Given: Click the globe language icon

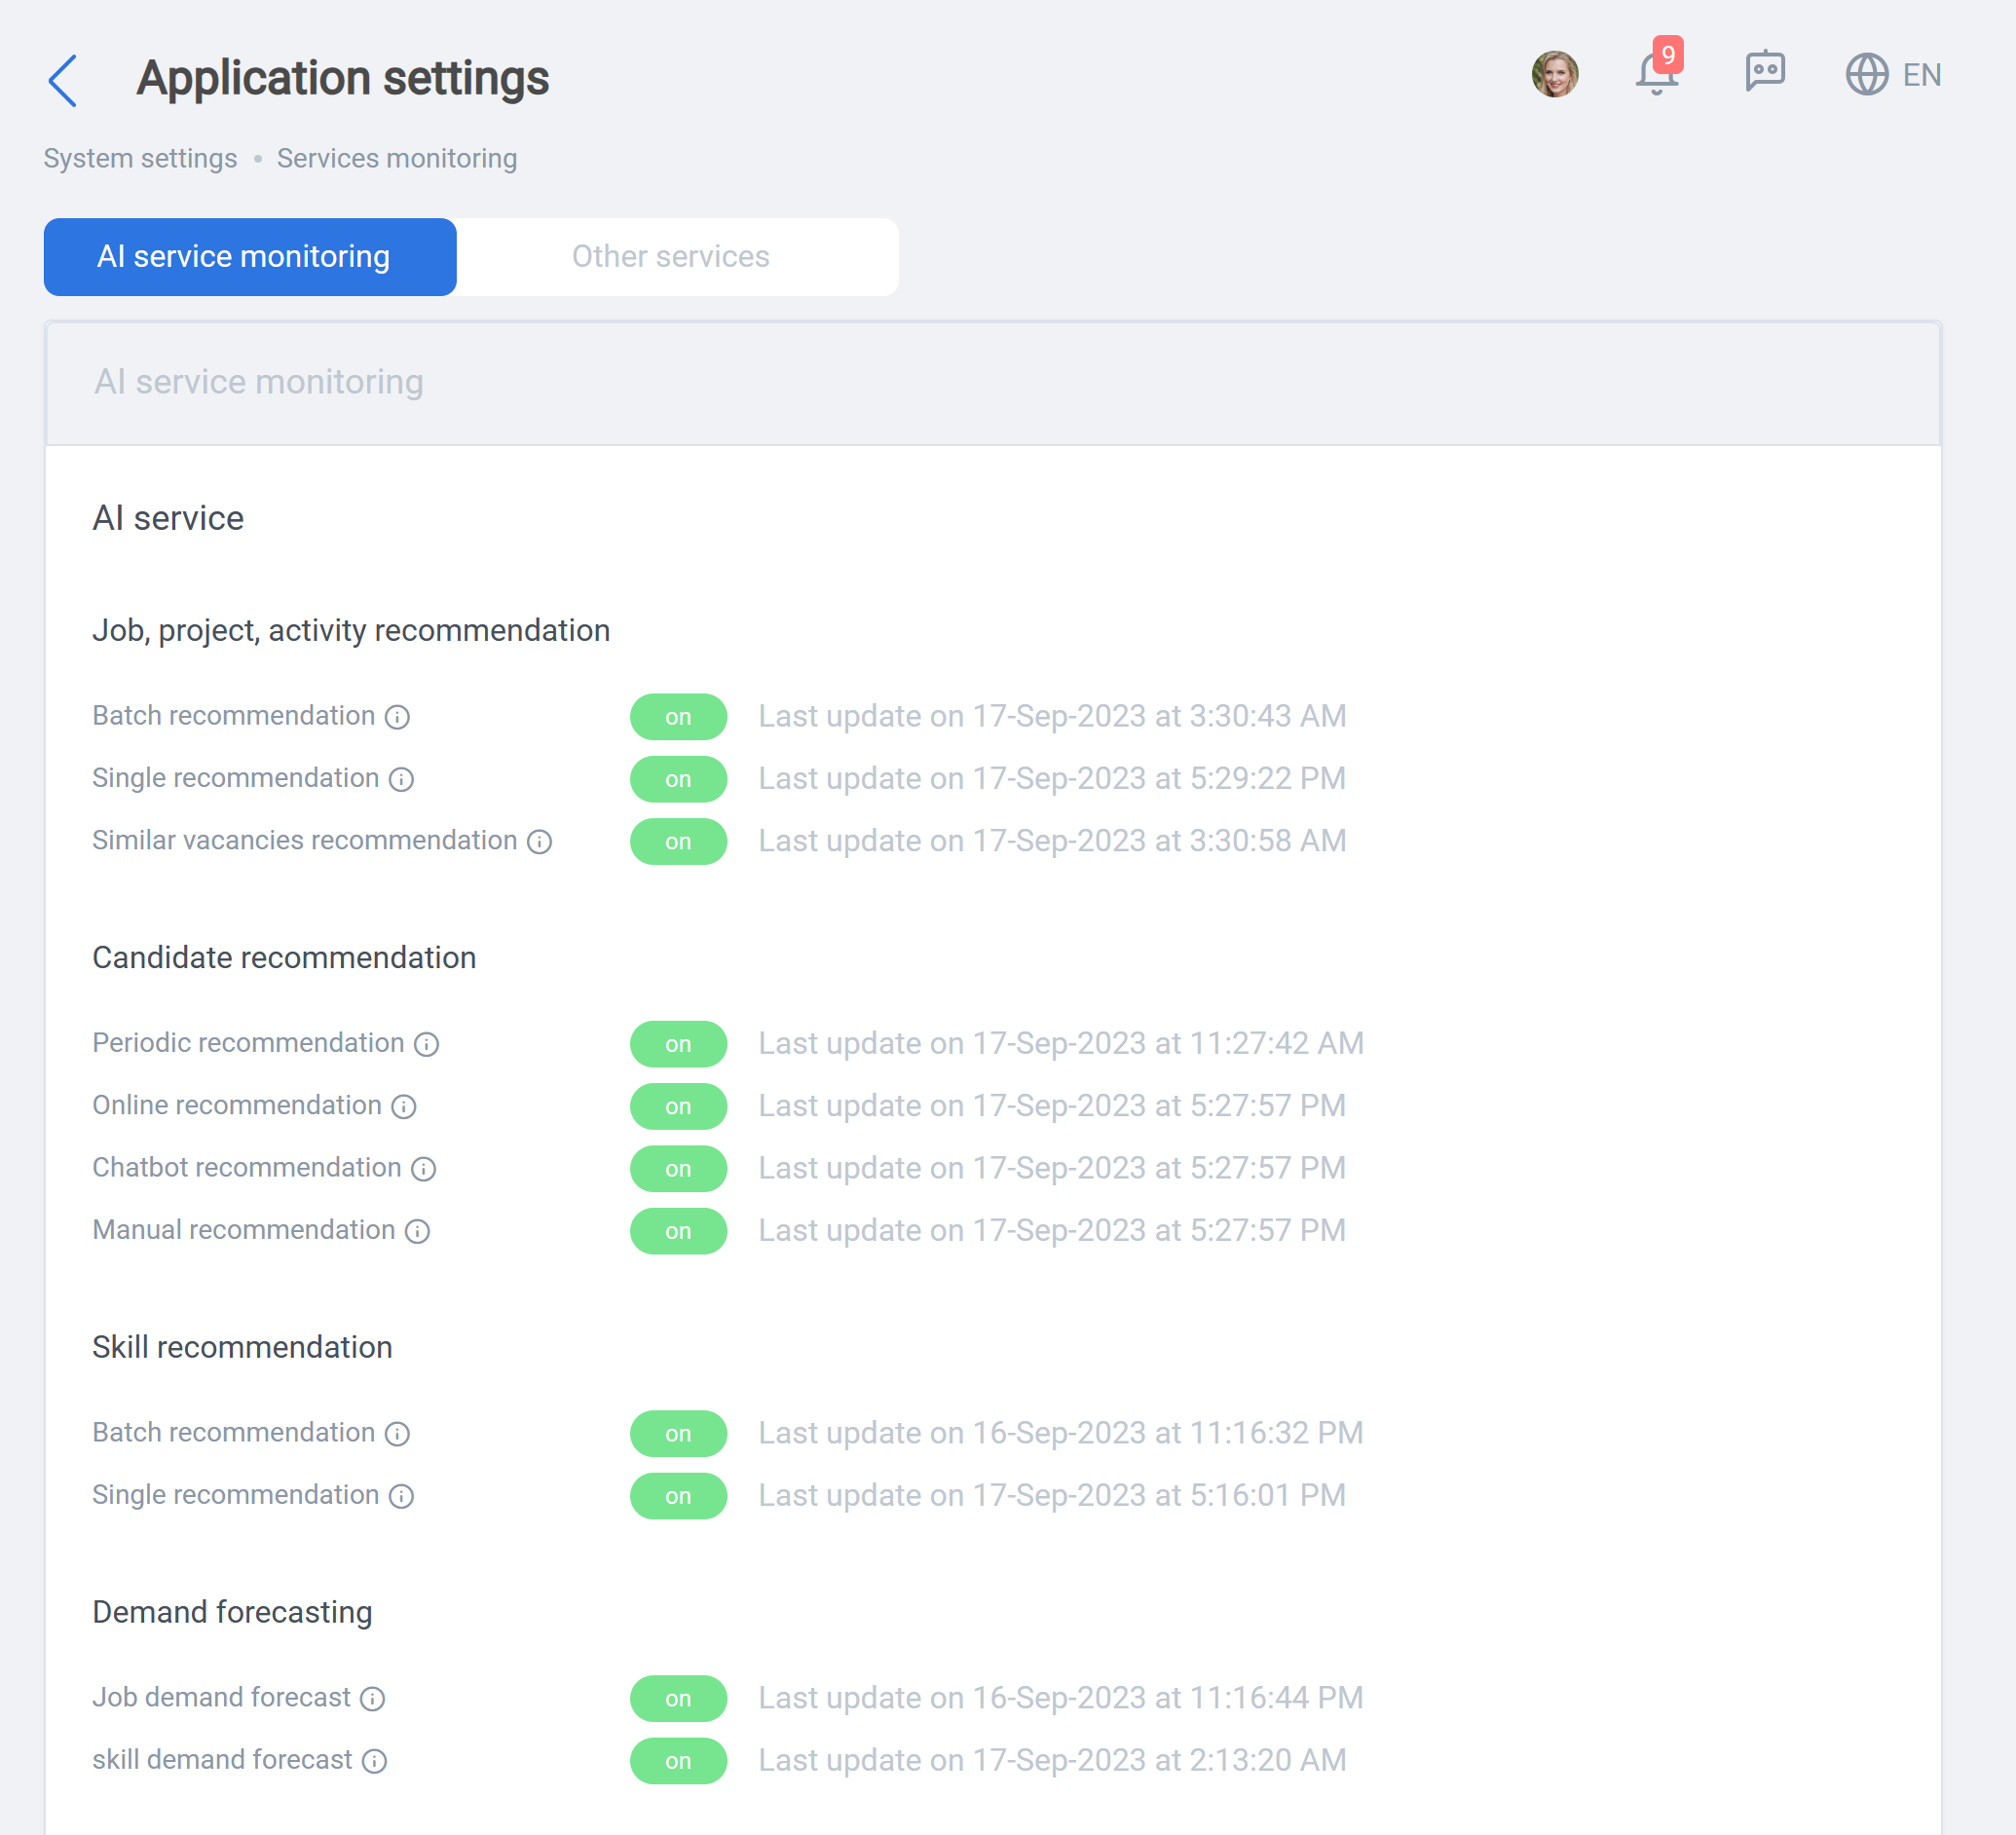Looking at the screenshot, I should [x=1866, y=75].
